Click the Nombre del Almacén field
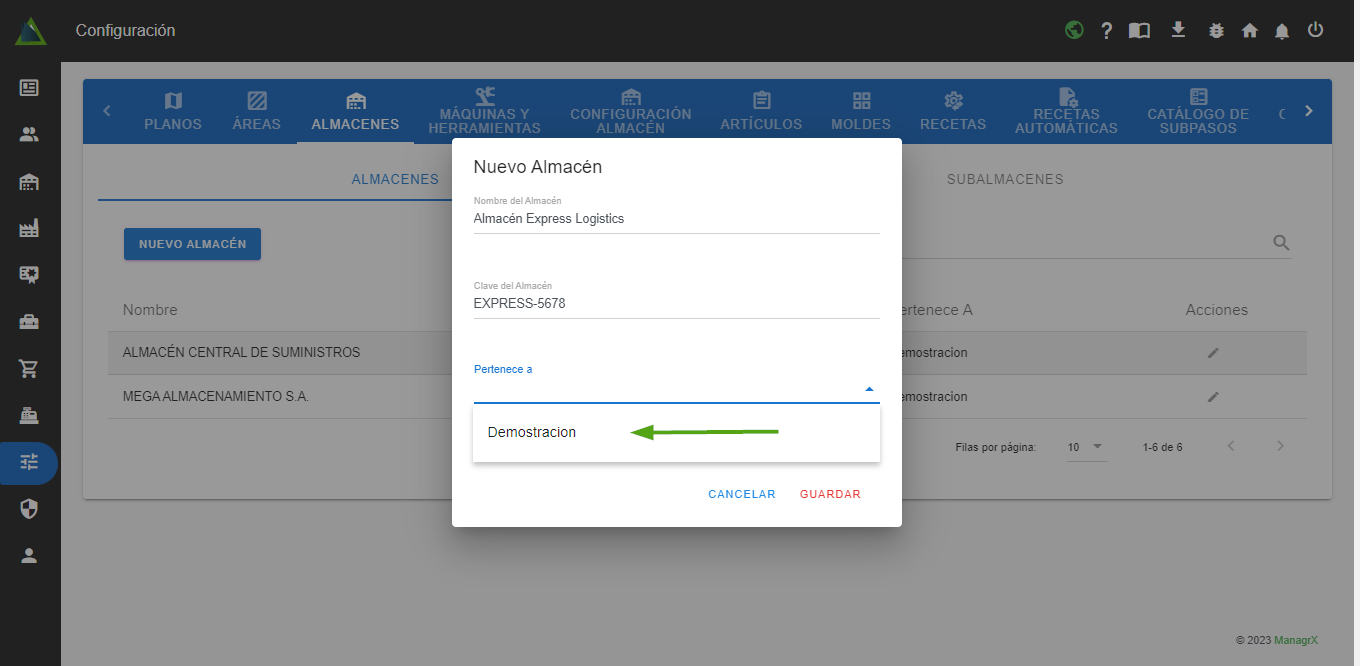Image resolution: width=1360 pixels, height=666 pixels. (676, 218)
